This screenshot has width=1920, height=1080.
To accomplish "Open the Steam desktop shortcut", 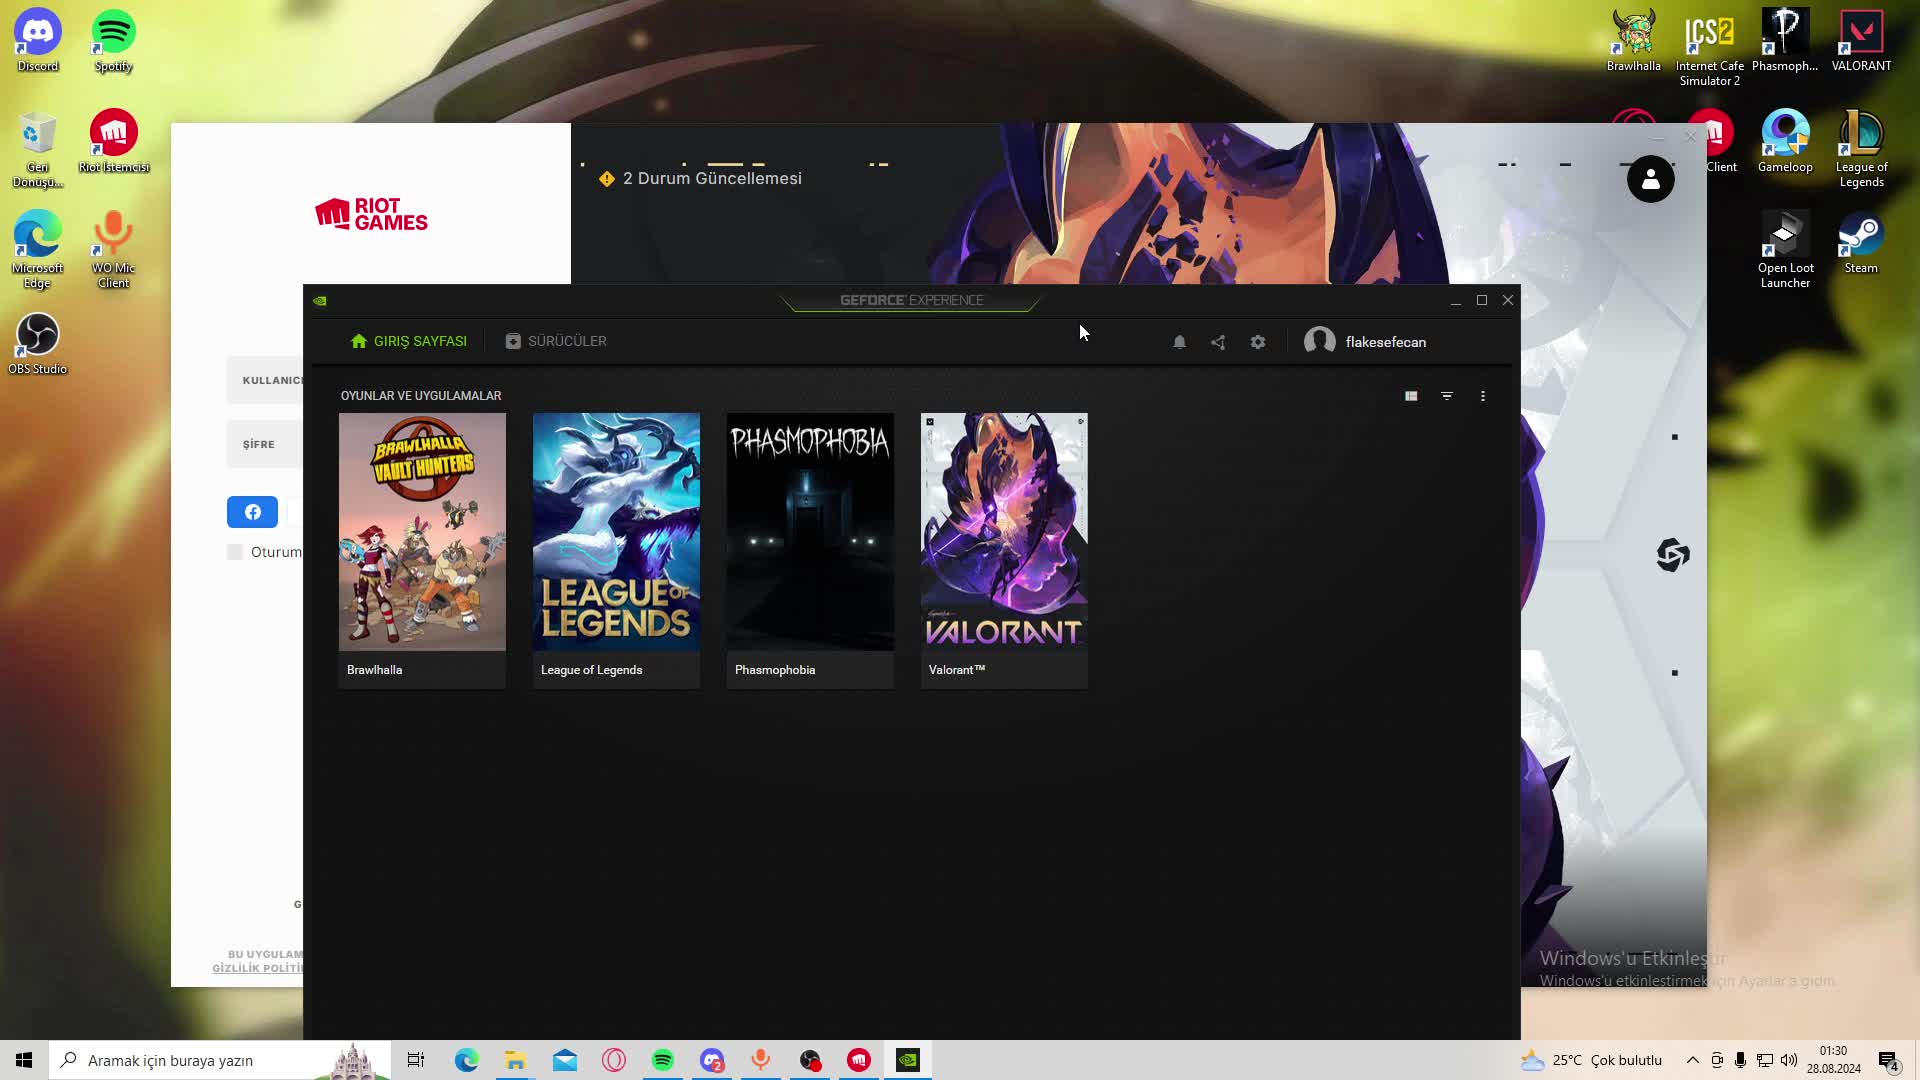I will point(1861,243).
